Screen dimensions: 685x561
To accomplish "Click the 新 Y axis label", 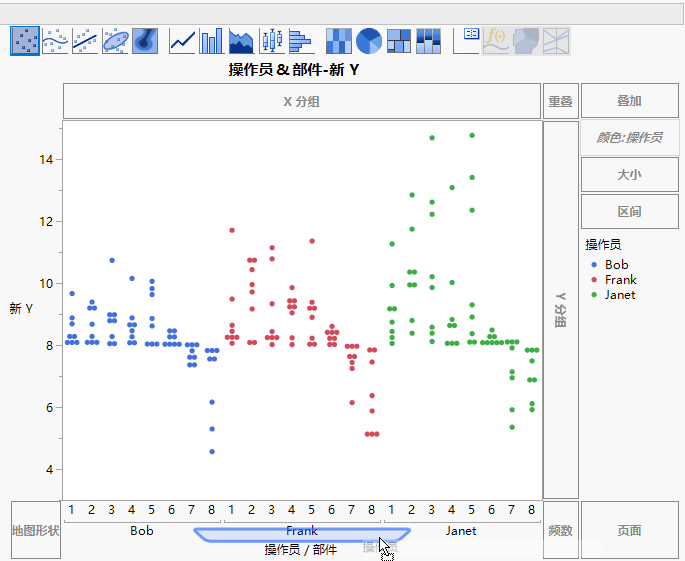I will point(21,308).
